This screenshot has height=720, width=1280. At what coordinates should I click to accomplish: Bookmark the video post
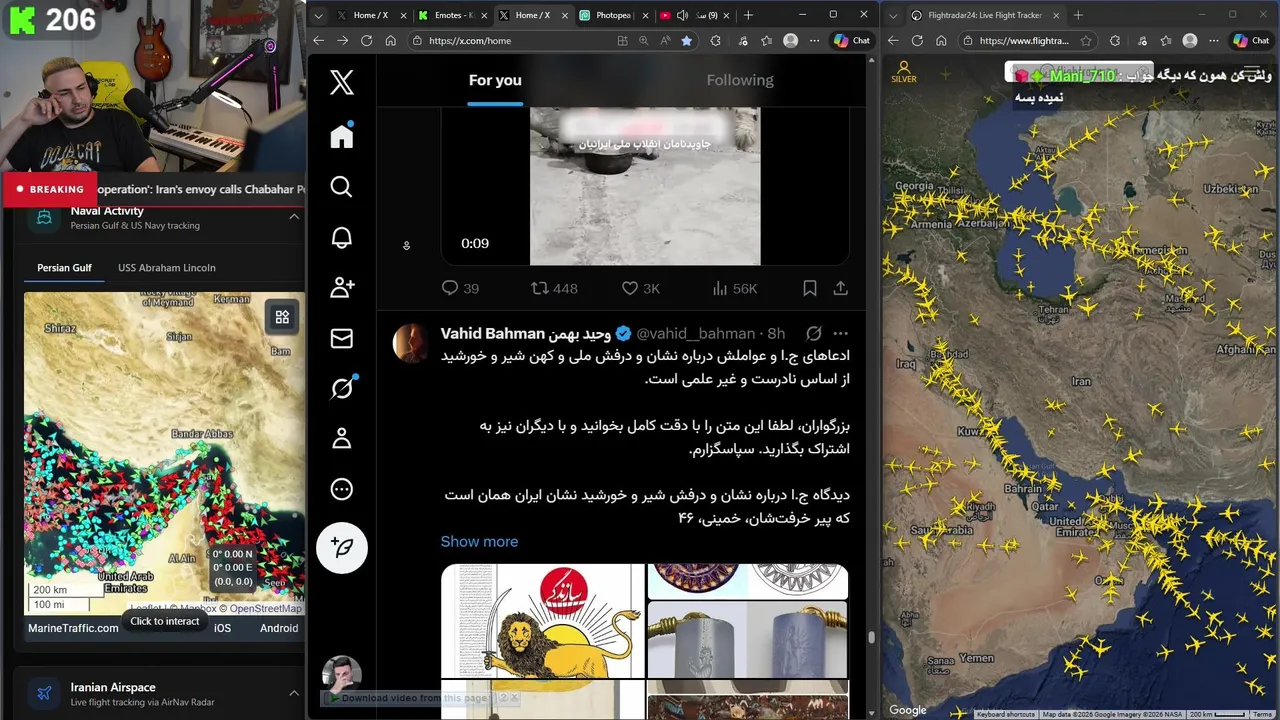pyautogui.click(x=810, y=288)
